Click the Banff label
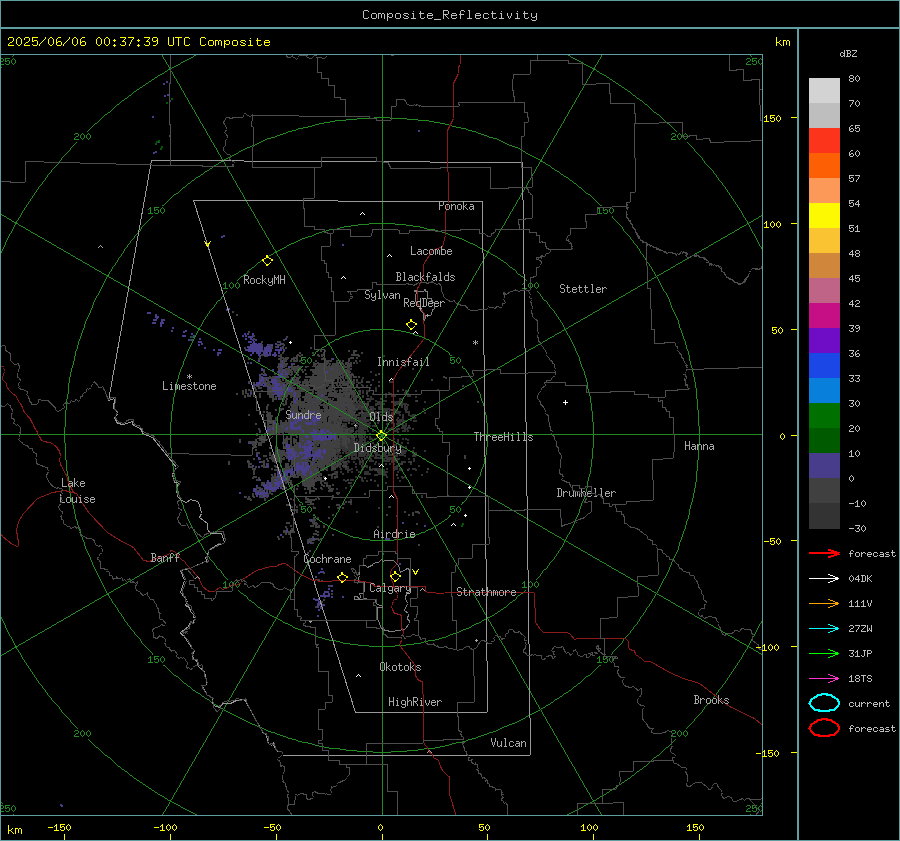 click(165, 557)
